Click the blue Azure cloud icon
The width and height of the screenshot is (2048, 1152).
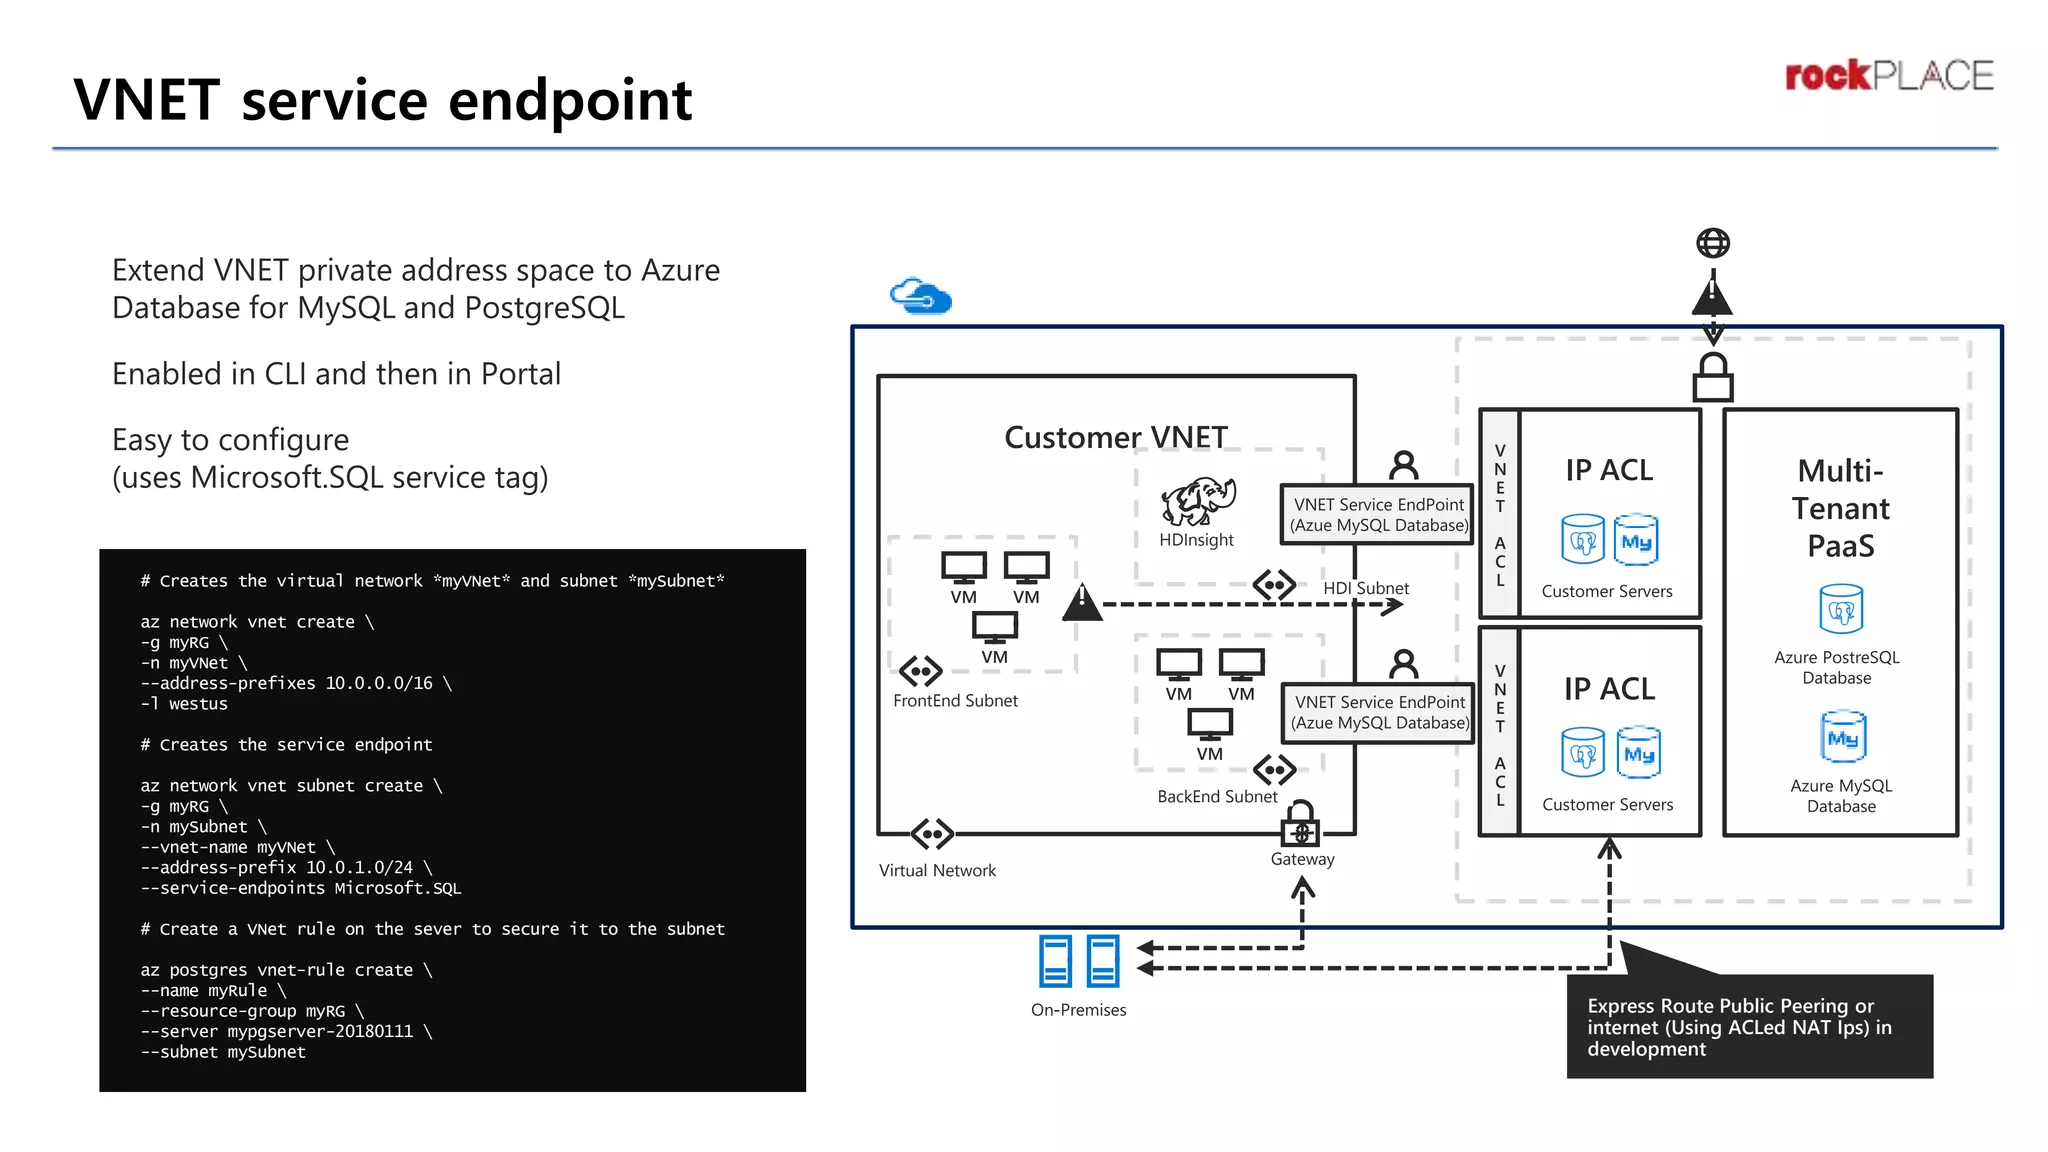tap(920, 296)
